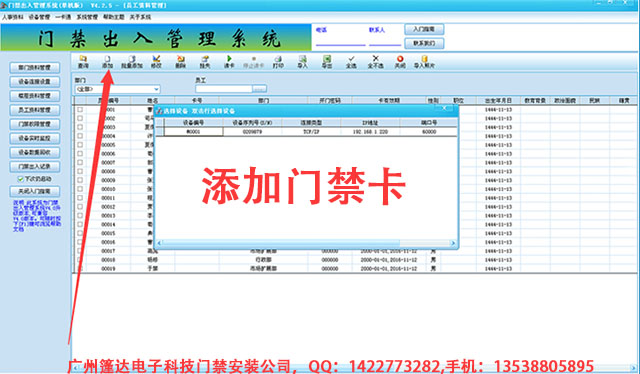Click the 端口号 column header in dialog
Screen dimensions: 640x374
click(x=429, y=122)
